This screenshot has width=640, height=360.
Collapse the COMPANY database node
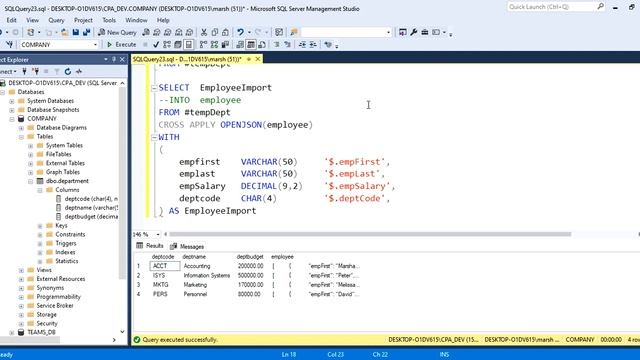[x=12, y=119]
